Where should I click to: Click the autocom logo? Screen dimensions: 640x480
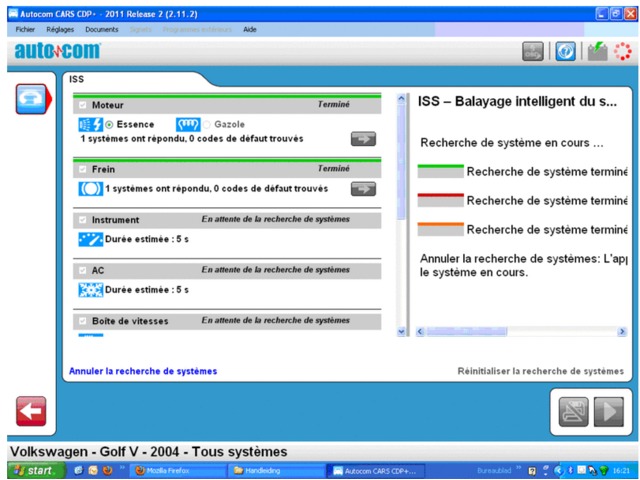(58, 51)
